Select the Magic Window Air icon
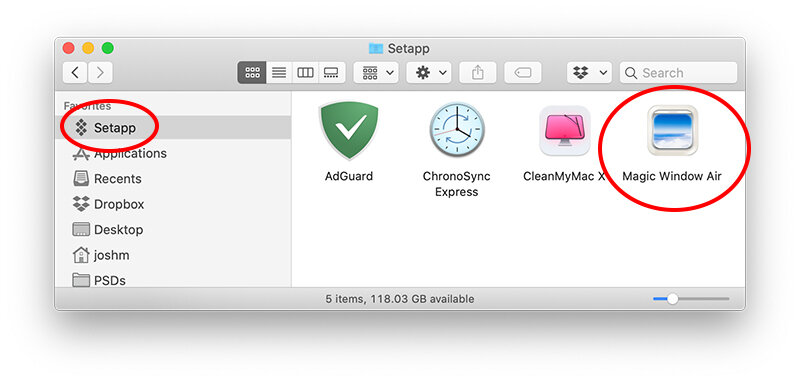This screenshot has width=800, height=383. click(672, 130)
